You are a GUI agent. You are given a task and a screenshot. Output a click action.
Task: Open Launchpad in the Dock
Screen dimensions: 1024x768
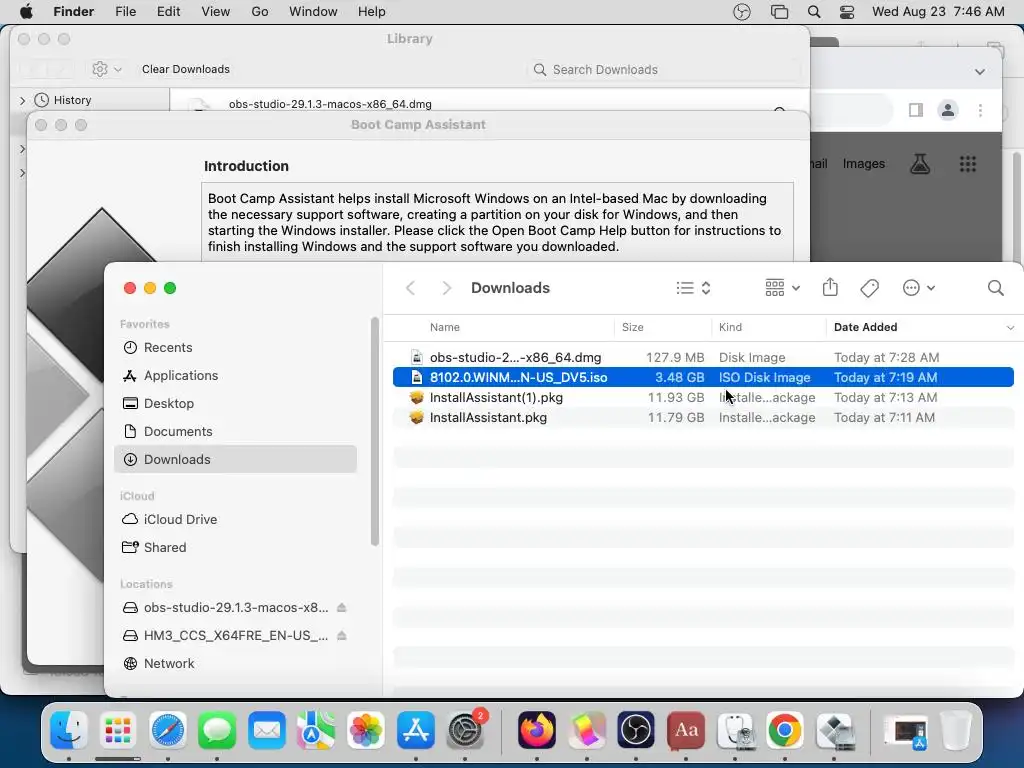[x=118, y=730]
